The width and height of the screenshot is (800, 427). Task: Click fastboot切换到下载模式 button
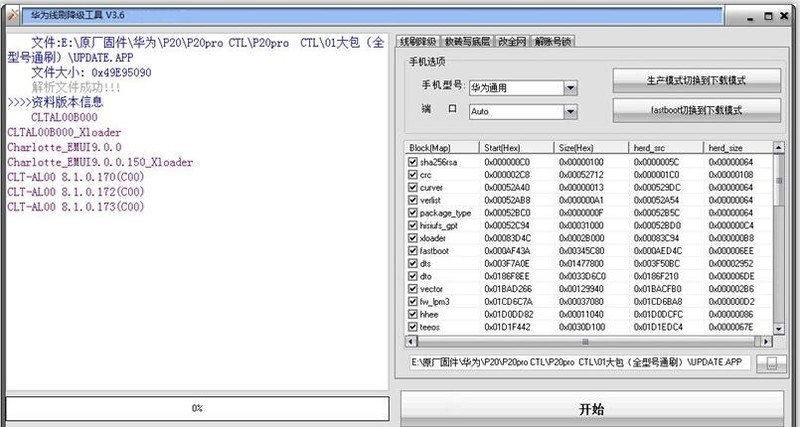(696, 110)
